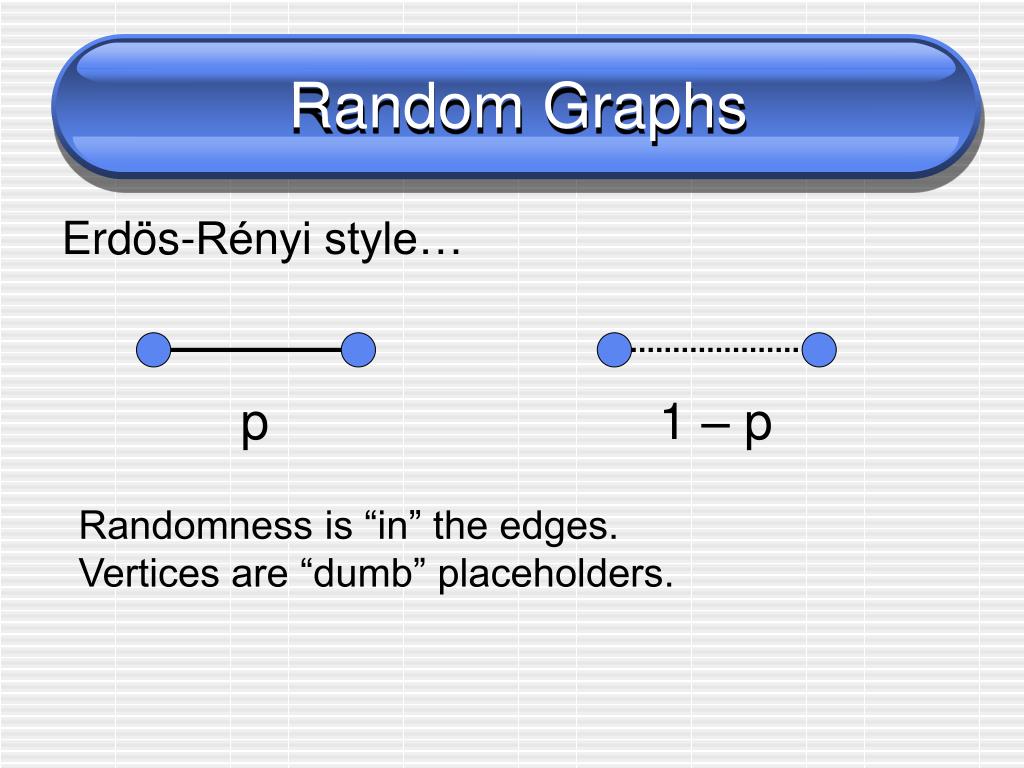Click the word edges in the body text
1024x768 pixels.
(x=558, y=526)
